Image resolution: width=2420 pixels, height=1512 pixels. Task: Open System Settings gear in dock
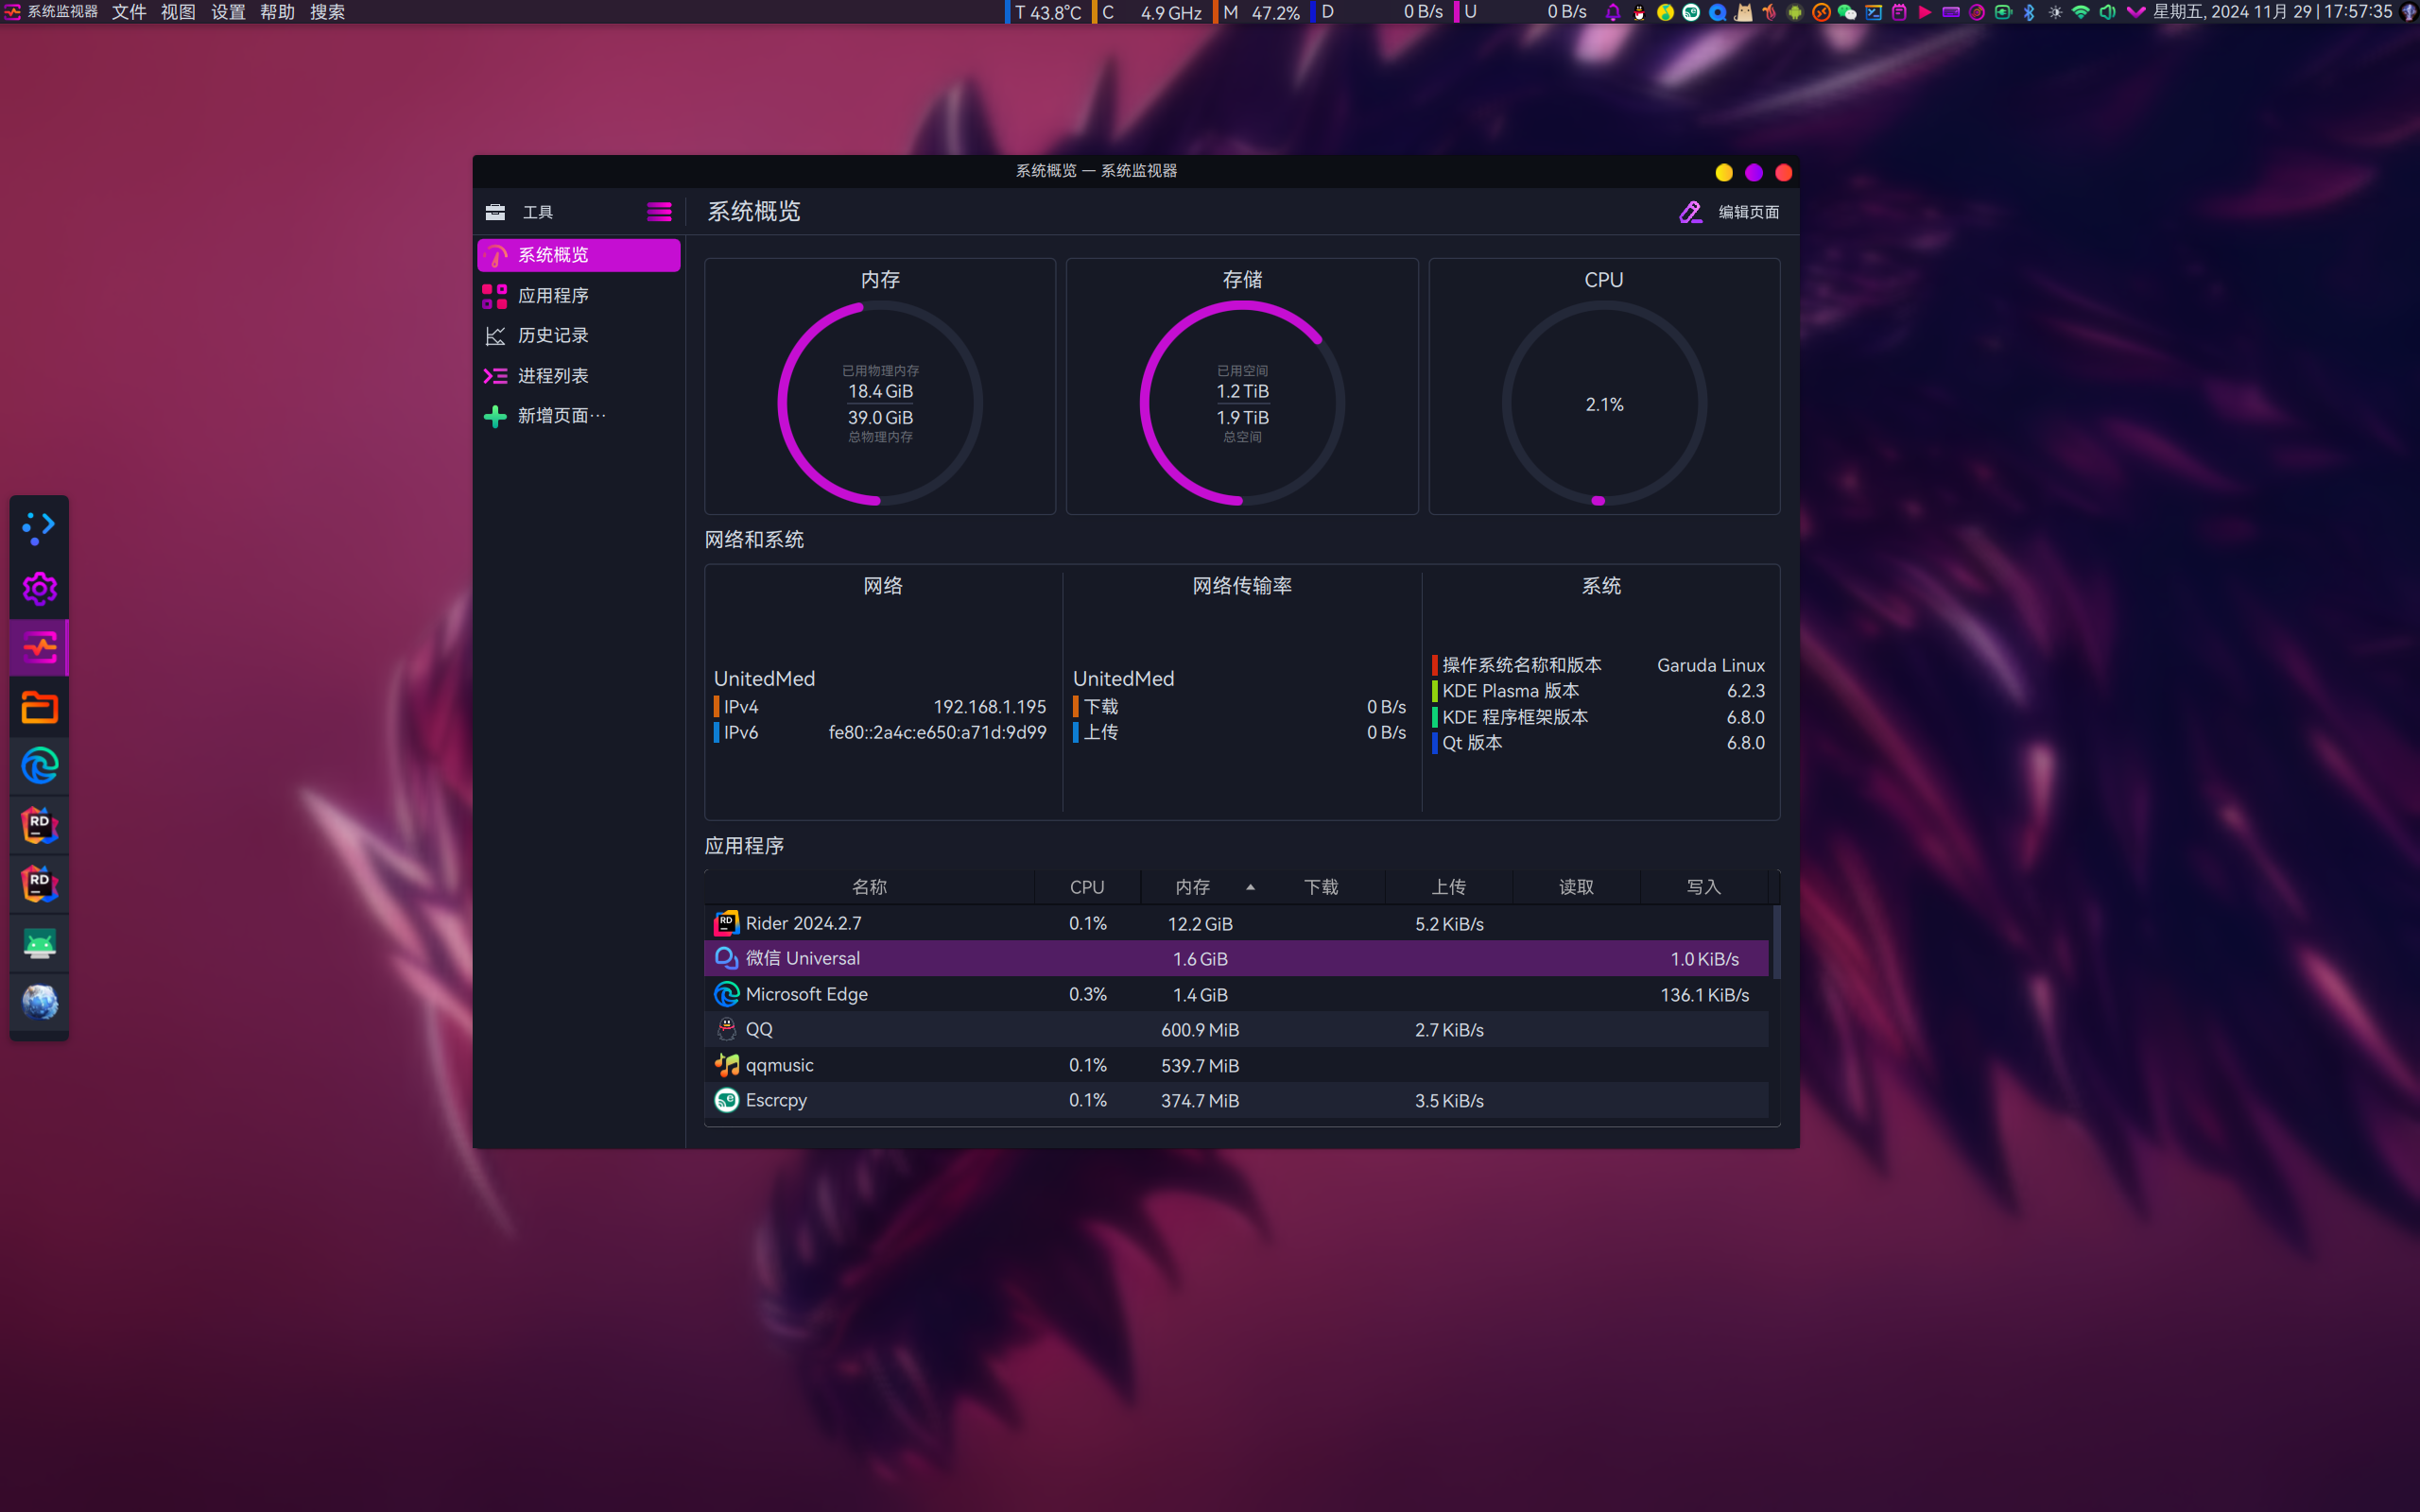tap(40, 589)
